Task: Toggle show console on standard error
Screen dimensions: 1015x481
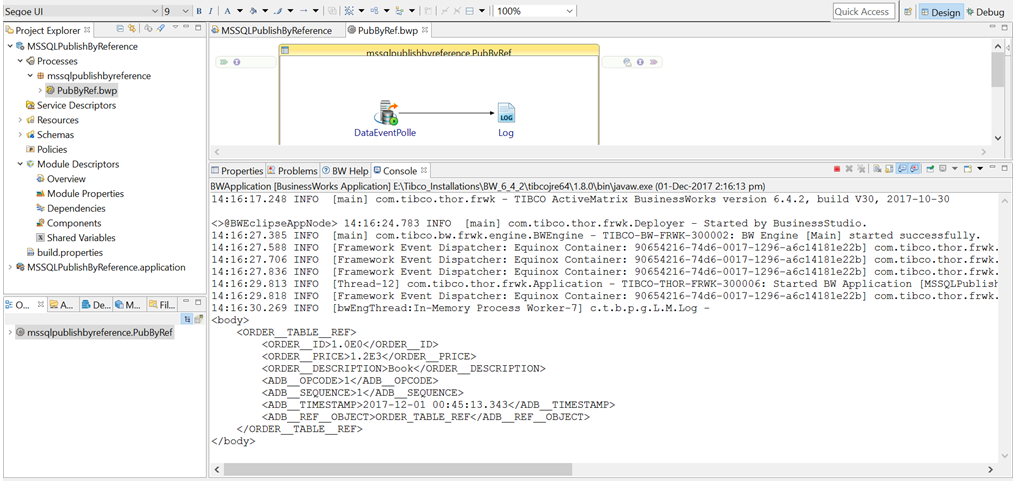Action: pyautogui.click(x=913, y=169)
